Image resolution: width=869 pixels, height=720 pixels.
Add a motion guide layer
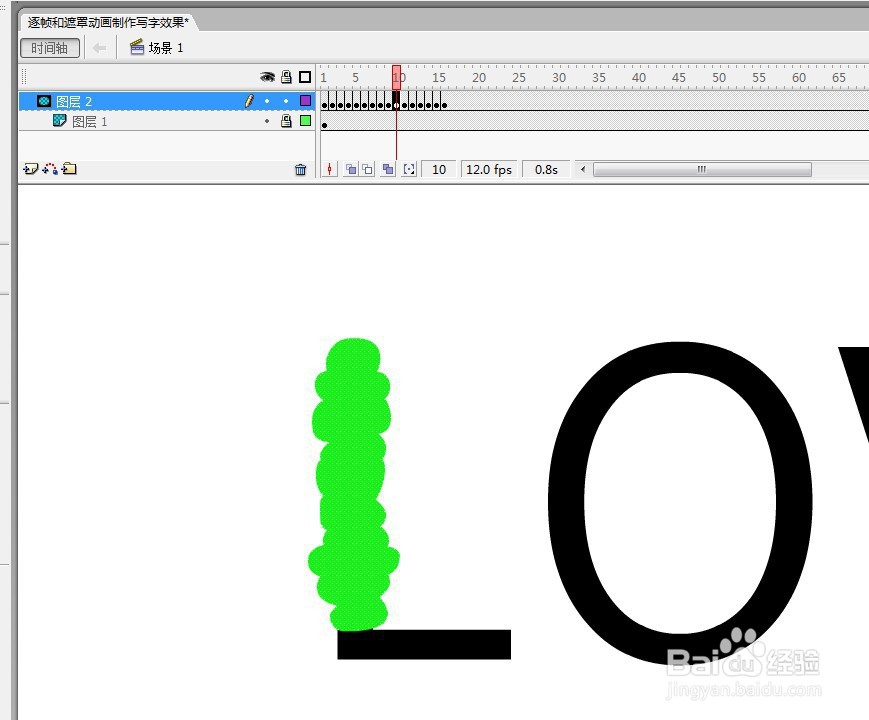50,169
